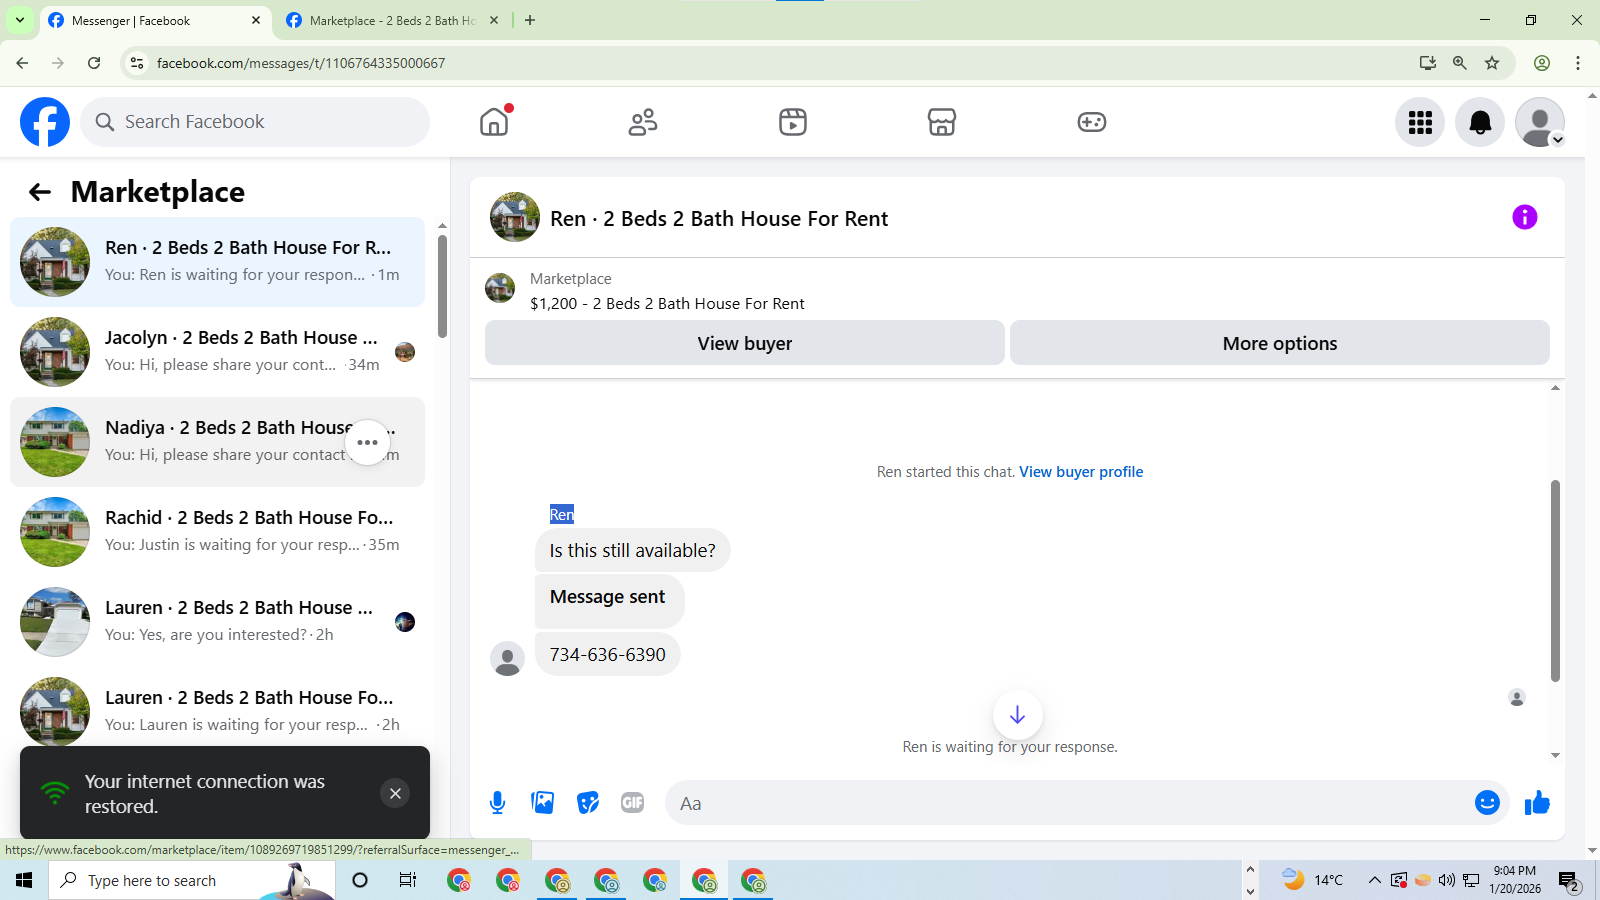1600x900 pixels.
Task: Open the emoji picker smiley
Action: (x=1487, y=803)
